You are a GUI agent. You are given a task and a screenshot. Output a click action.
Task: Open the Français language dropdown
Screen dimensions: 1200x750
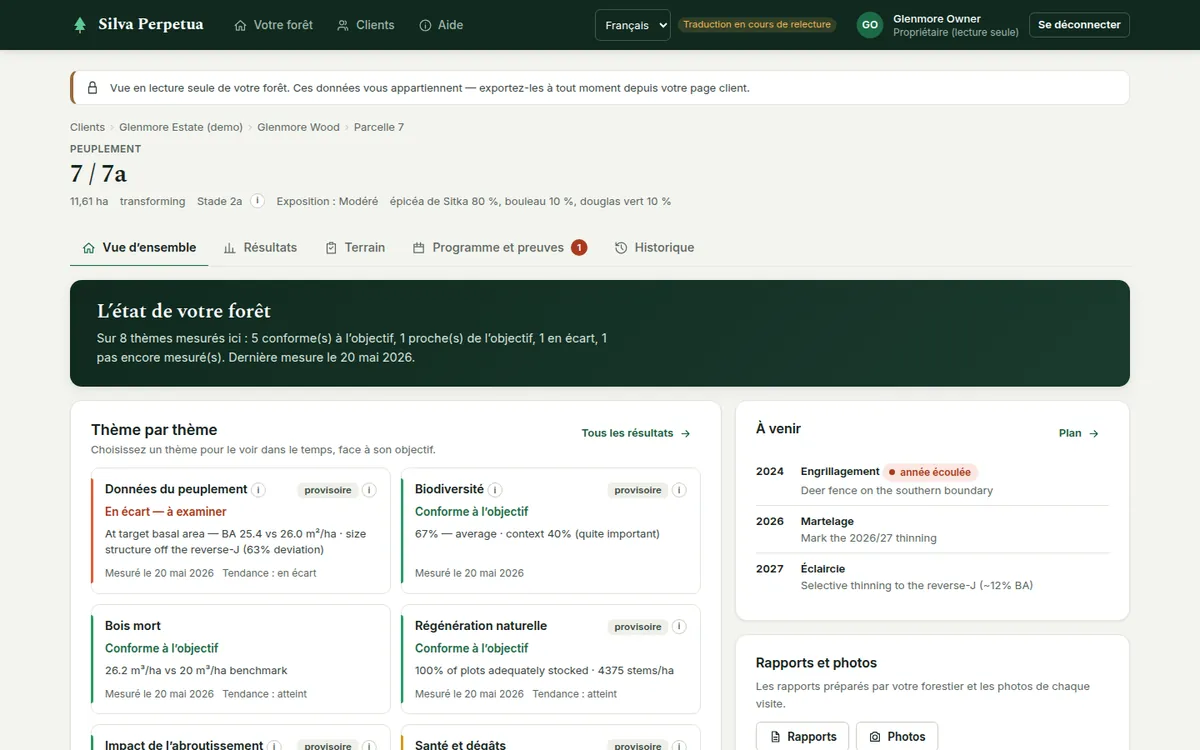(x=632, y=25)
